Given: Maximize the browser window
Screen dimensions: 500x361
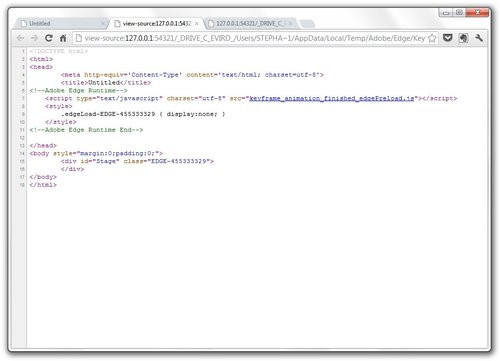Looking at the screenshot, I should pyautogui.click(x=459, y=13).
